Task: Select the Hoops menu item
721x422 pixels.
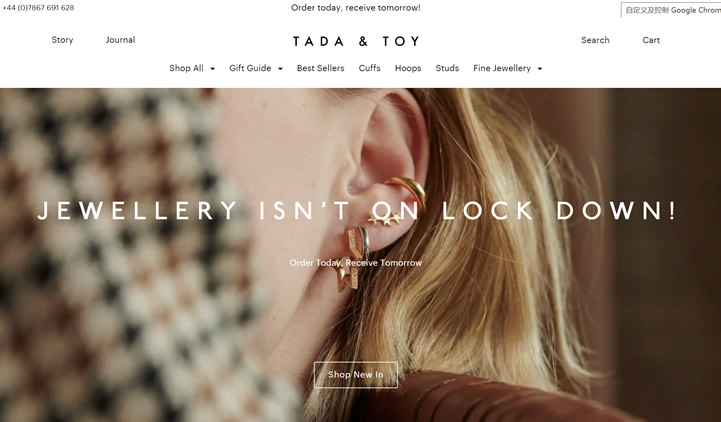Action: 408,68
